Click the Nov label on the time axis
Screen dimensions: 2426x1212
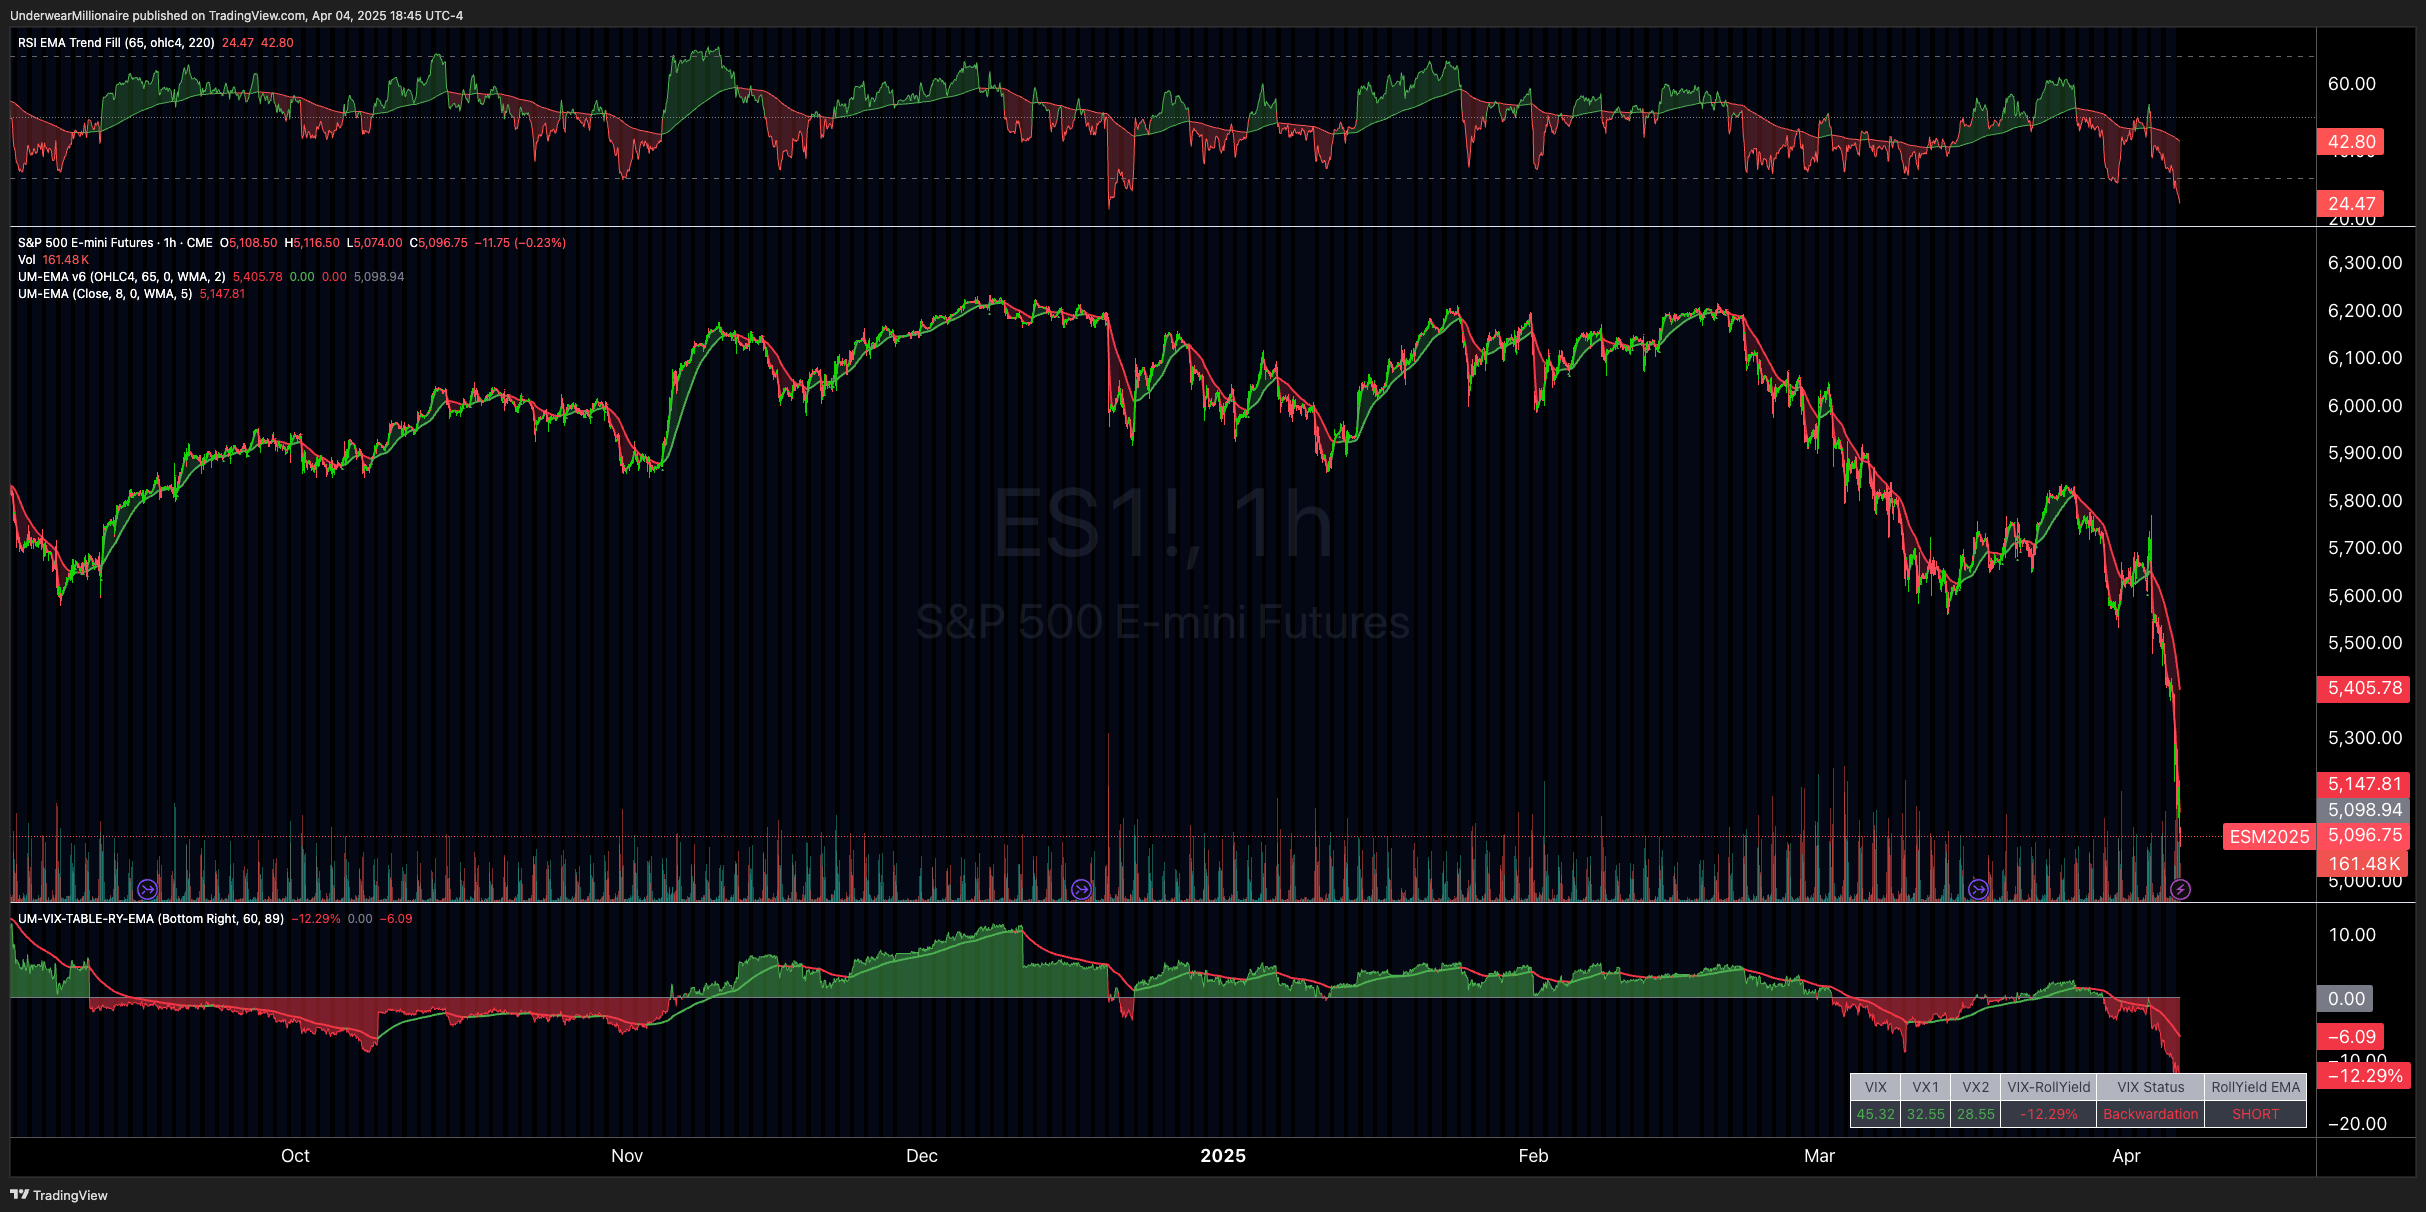pos(627,1156)
